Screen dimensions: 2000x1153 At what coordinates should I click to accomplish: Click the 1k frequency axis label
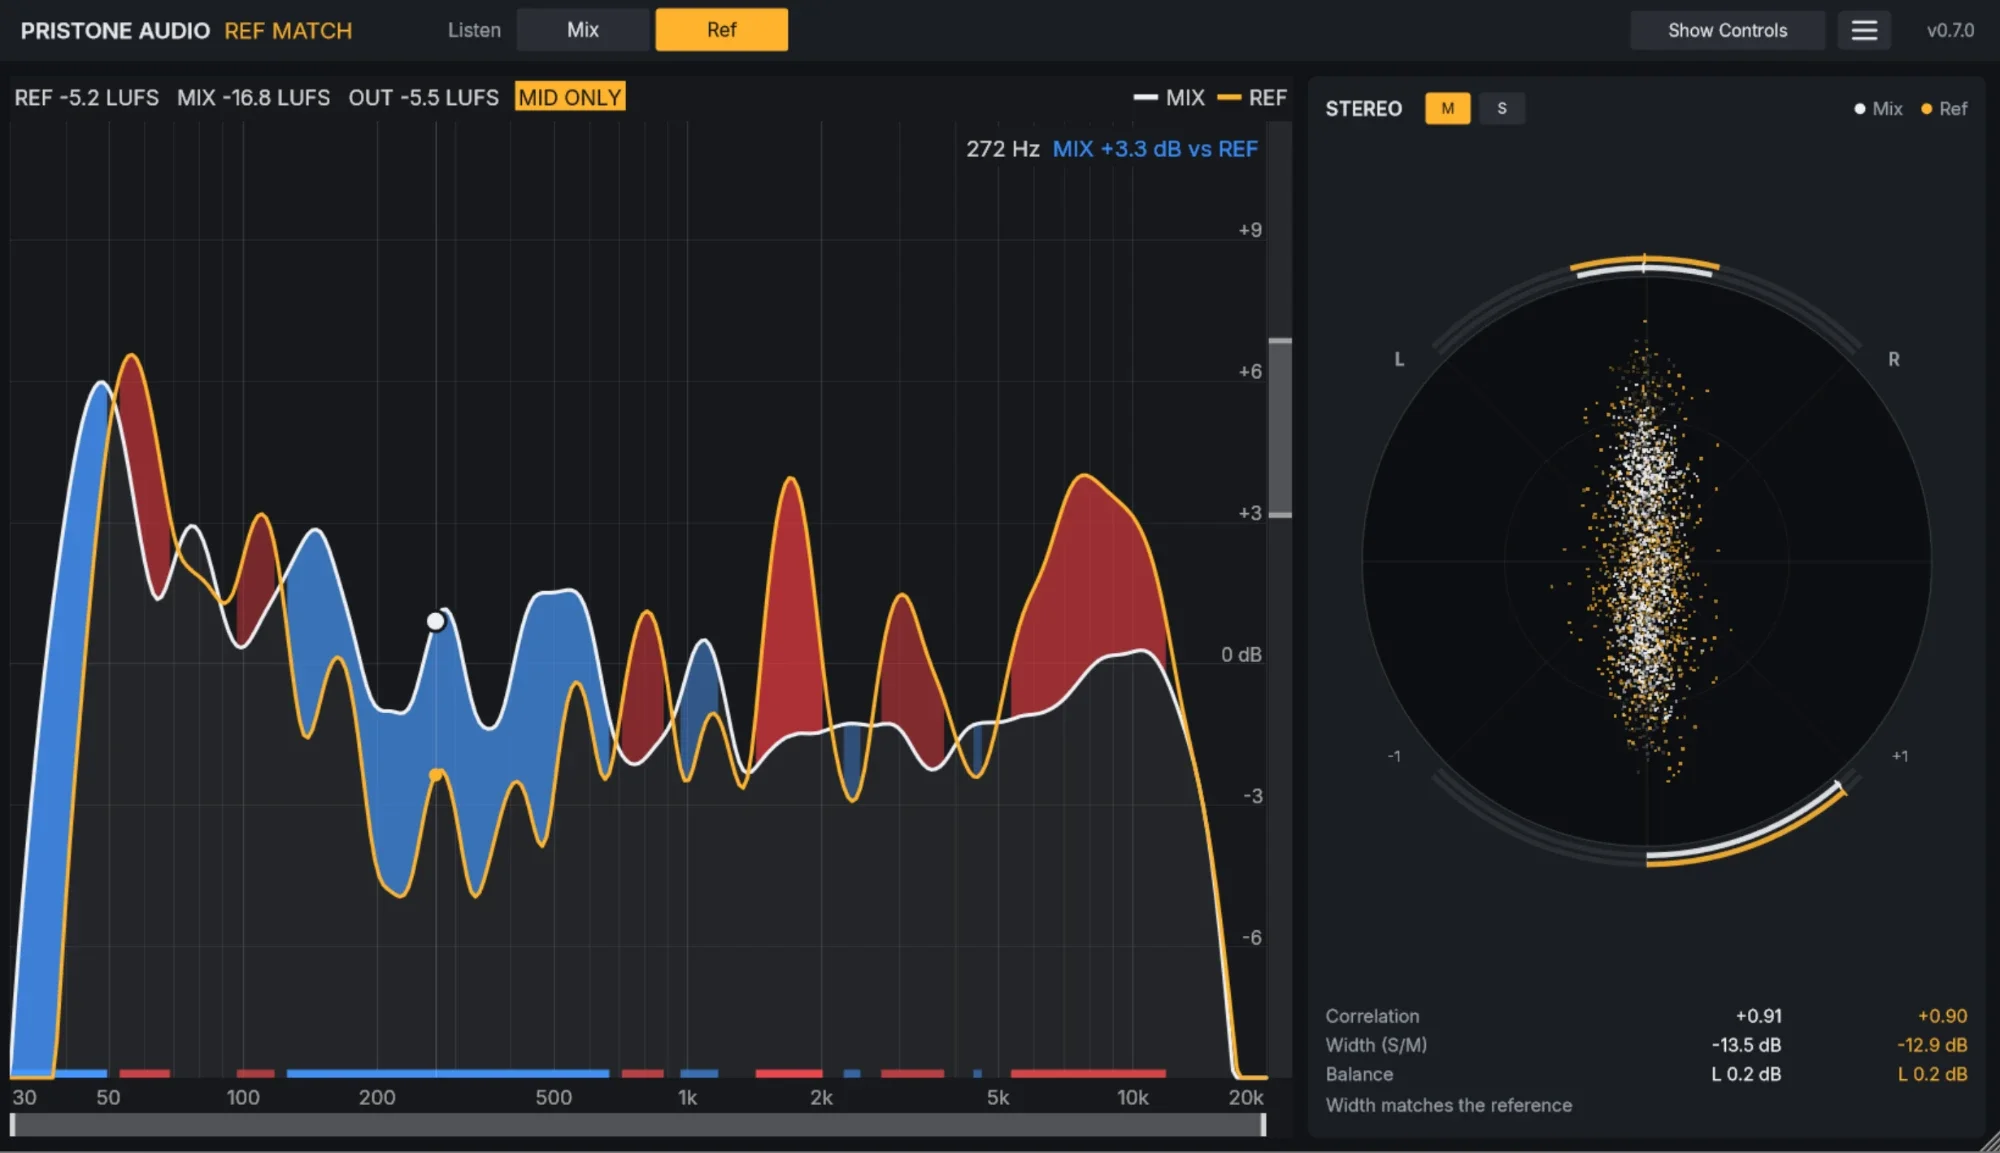[687, 1097]
